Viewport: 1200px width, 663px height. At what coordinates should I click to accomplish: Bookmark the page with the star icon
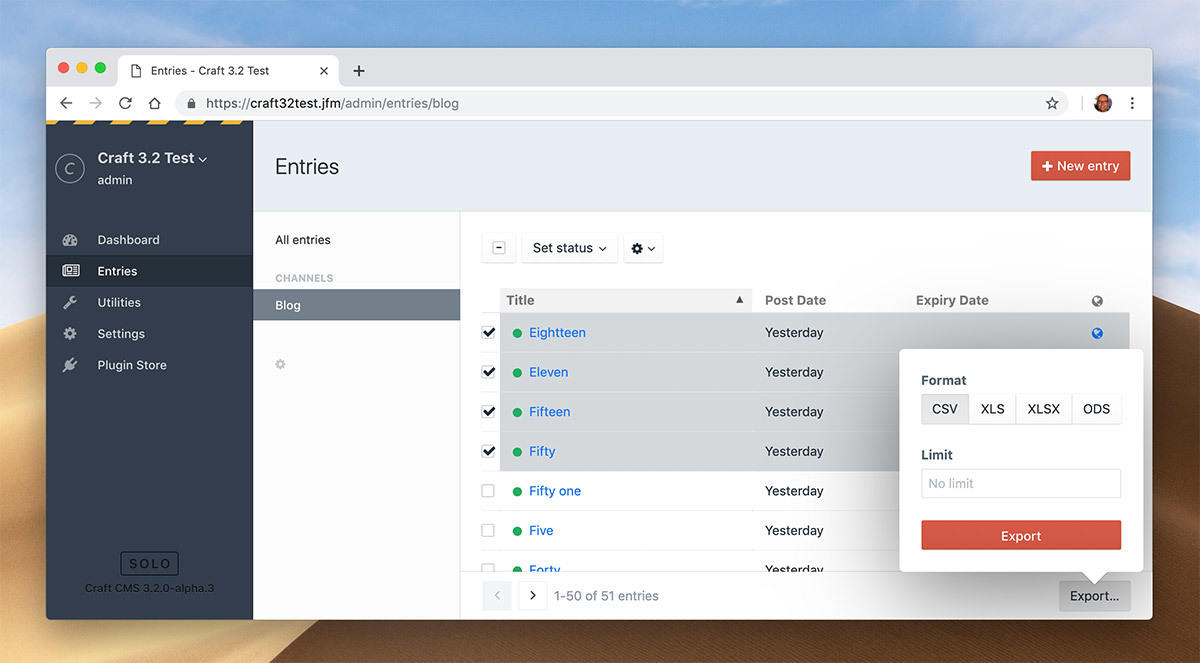[1052, 103]
